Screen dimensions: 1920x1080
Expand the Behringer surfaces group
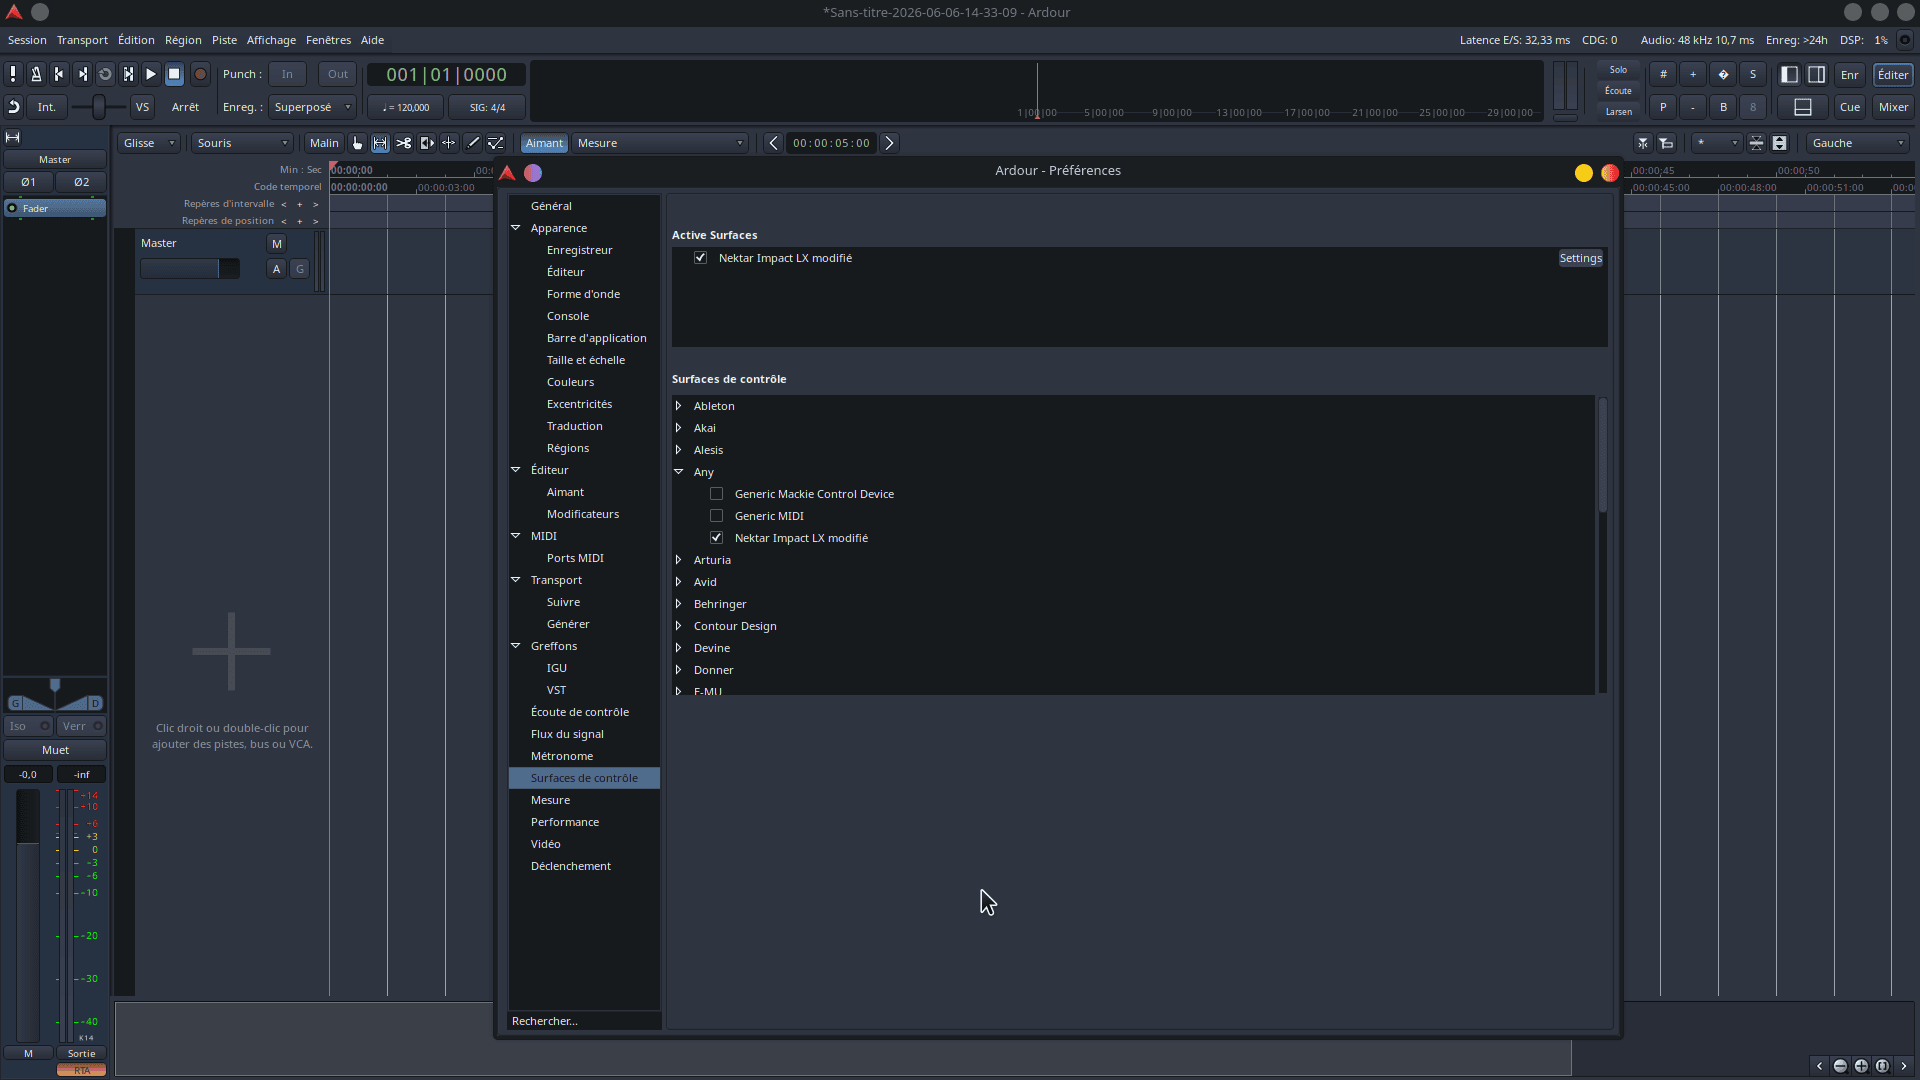pos(679,604)
